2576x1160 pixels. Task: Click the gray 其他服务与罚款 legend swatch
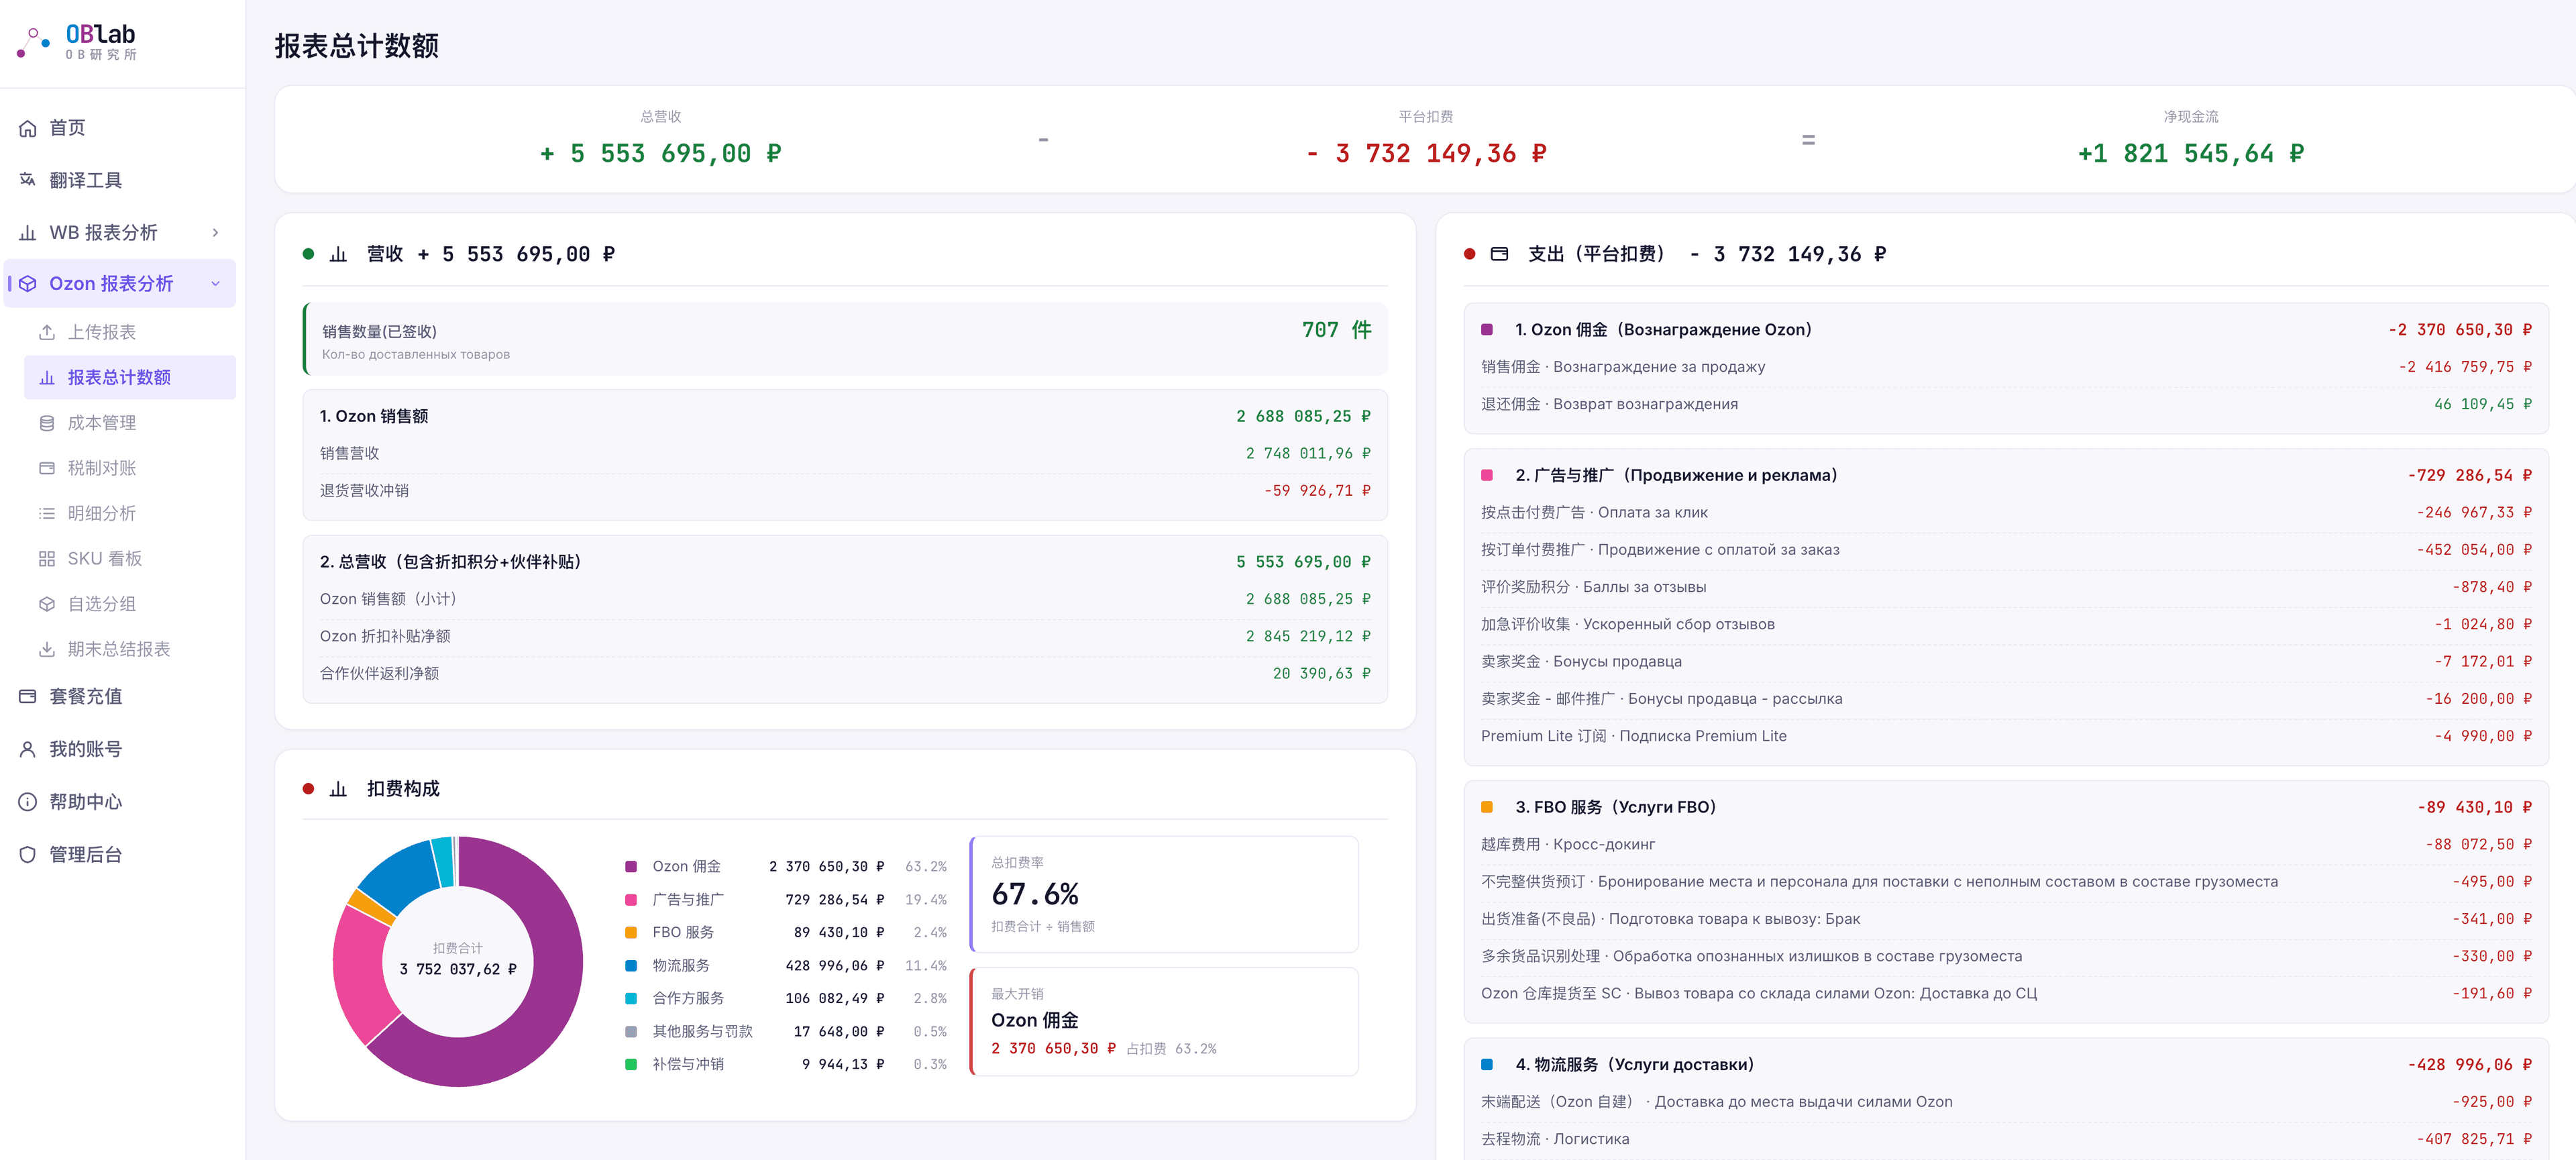click(631, 1032)
